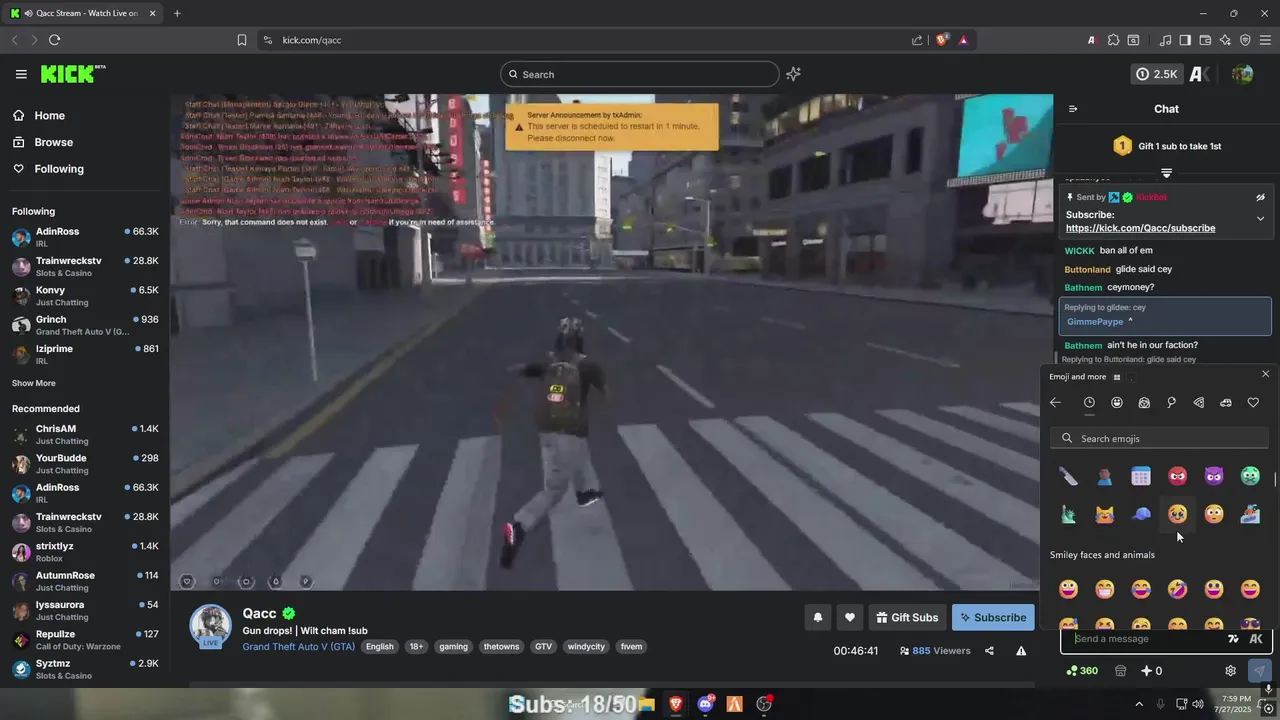Toggle the browser sidebar panel icon

1185,40
